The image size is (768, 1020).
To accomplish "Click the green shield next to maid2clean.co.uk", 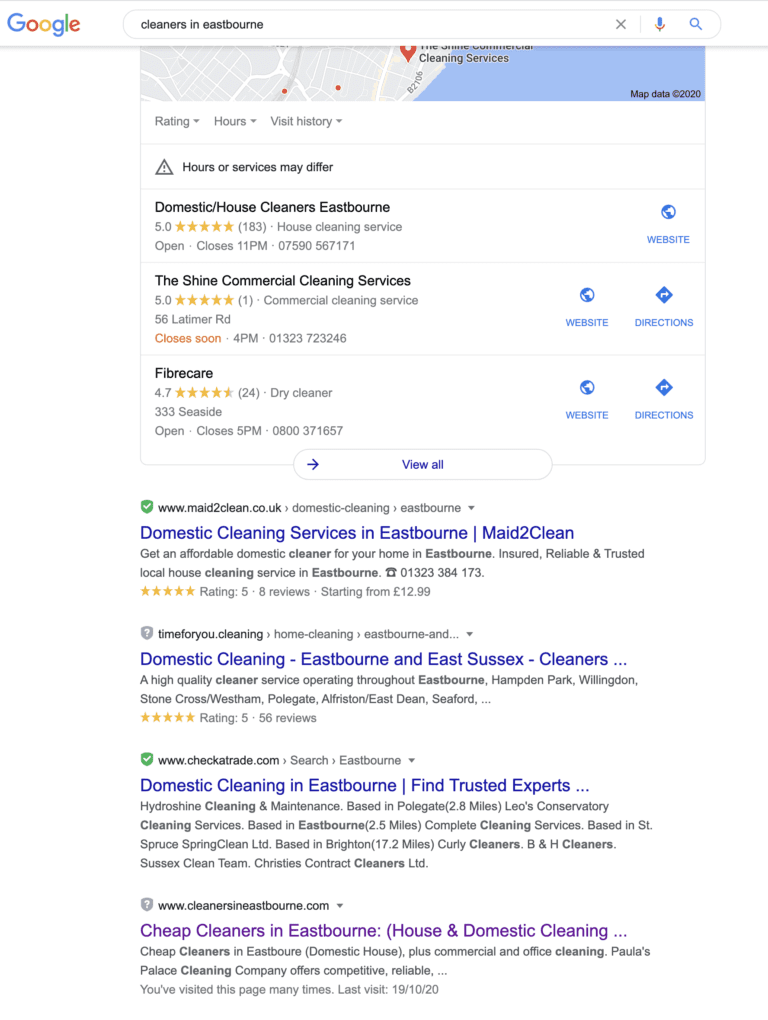I will [147, 507].
